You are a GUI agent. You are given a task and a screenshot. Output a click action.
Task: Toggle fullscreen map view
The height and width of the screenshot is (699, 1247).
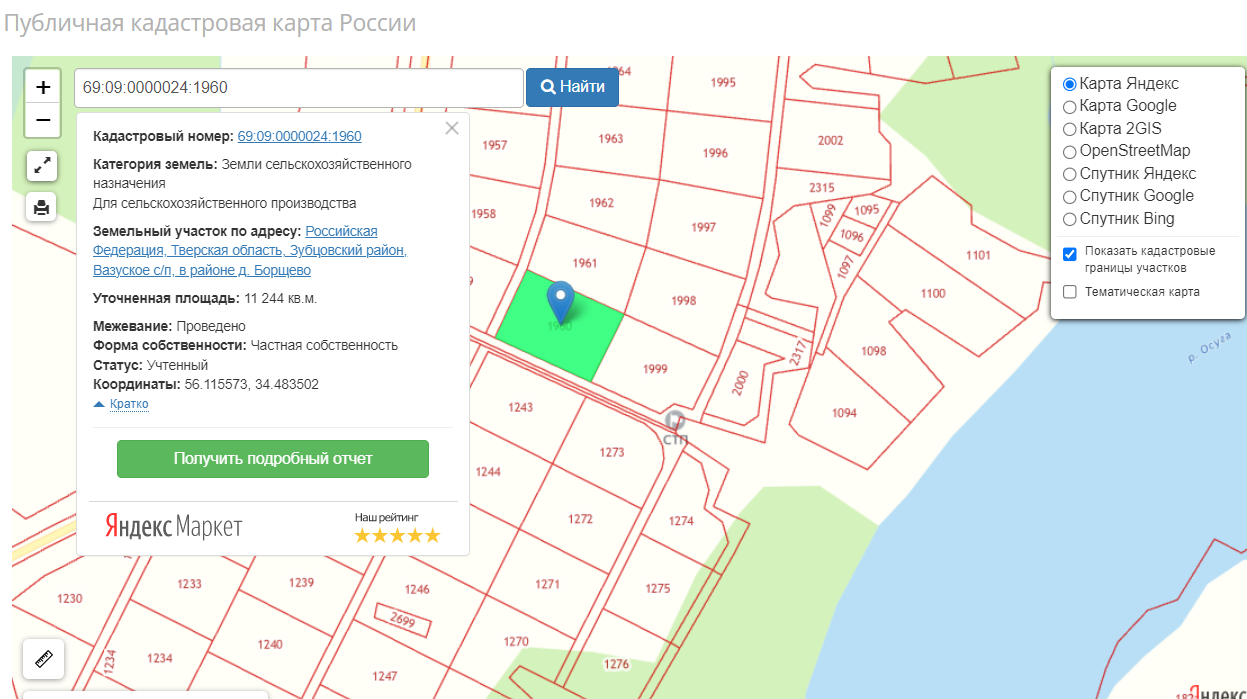(x=42, y=166)
